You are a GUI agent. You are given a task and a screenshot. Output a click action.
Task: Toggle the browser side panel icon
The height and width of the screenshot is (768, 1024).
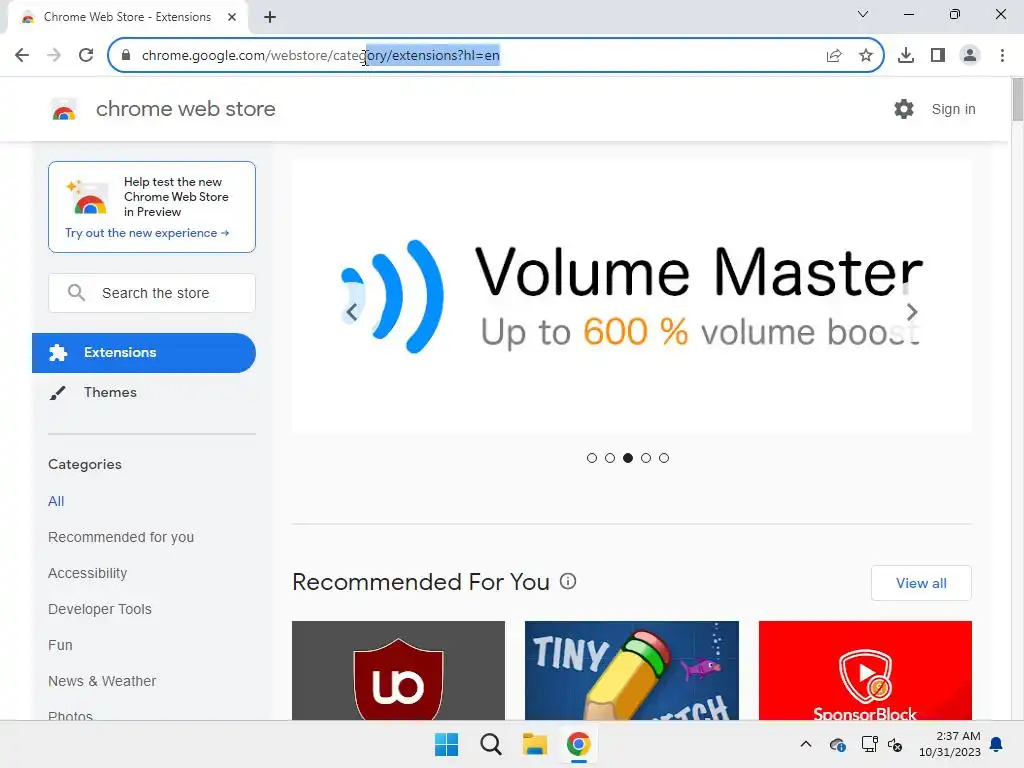938,56
